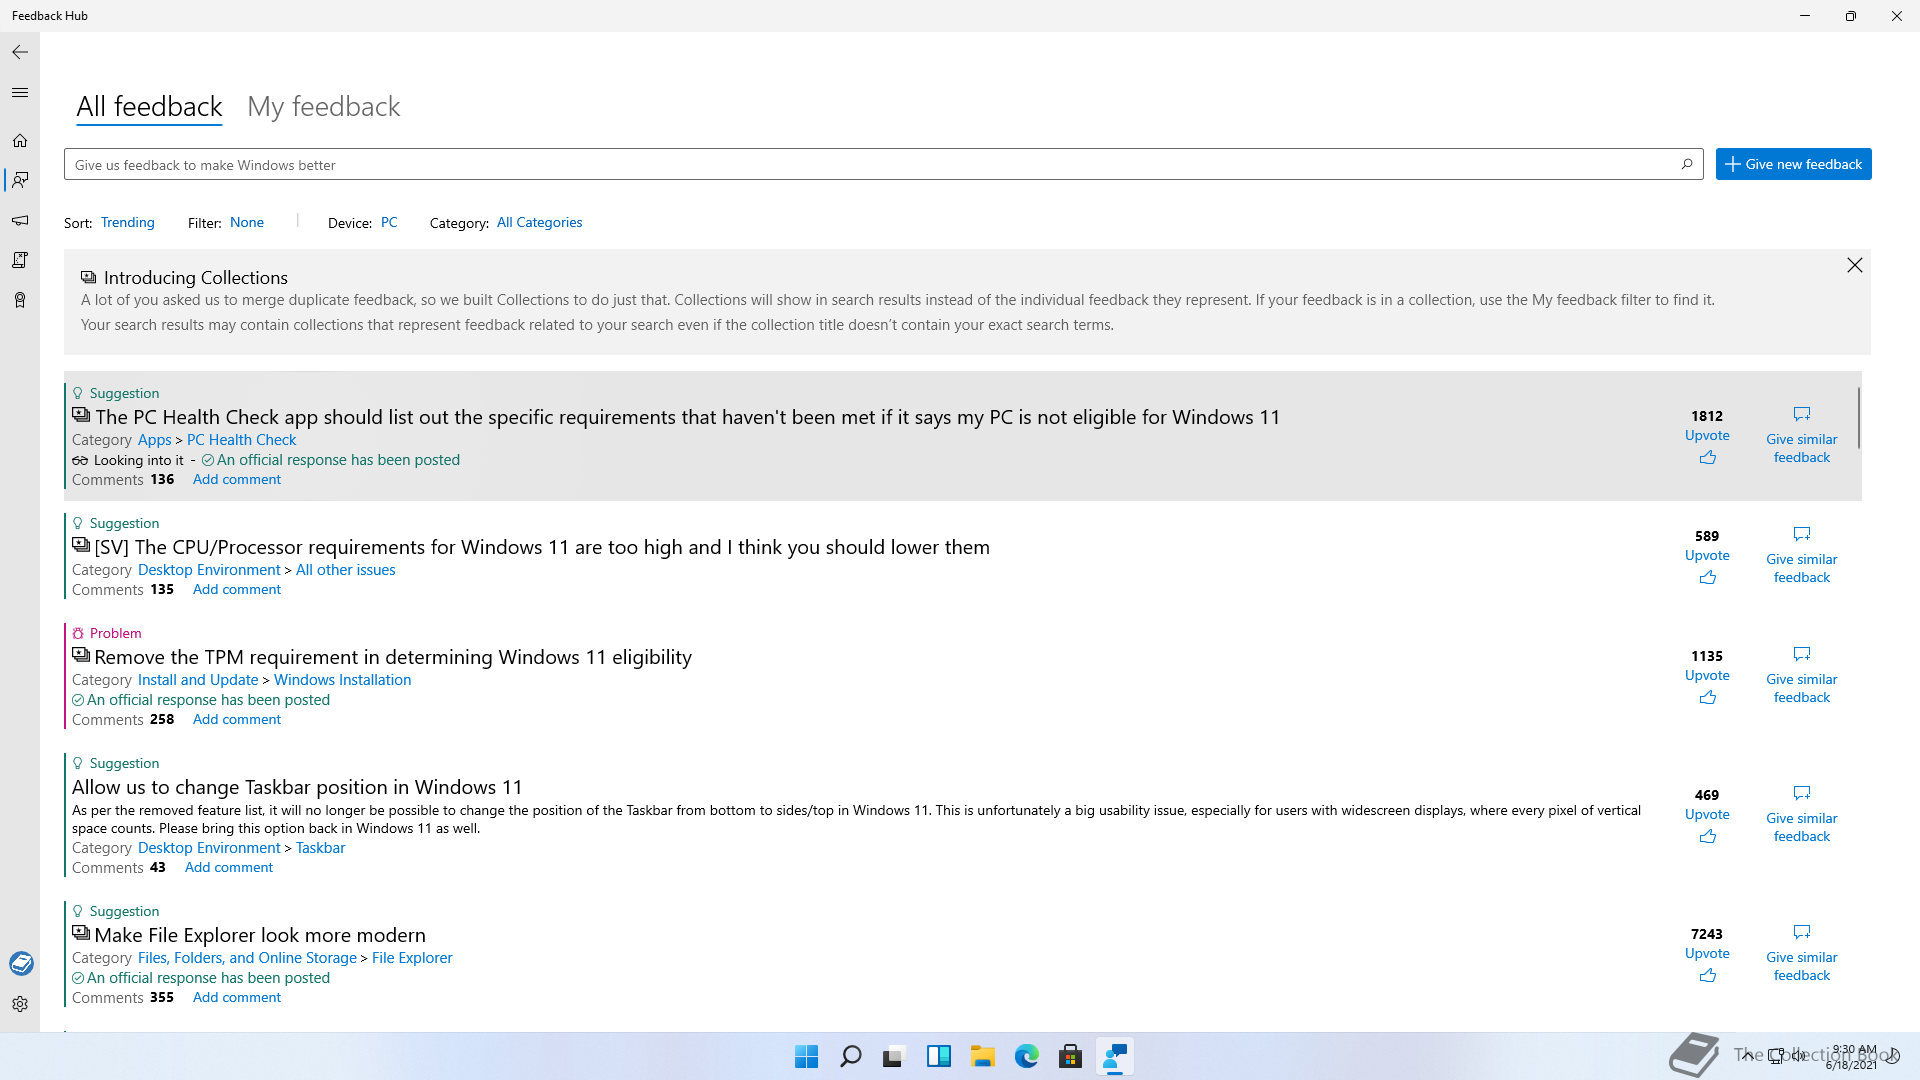Open Settings gear in the sidebar
The height and width of the screenshot is (1080, 1920).
[x=20, y=1004]
